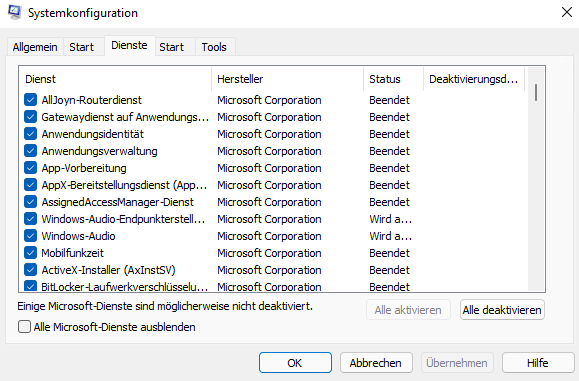The height and width of the screenshot is (381, 579).
Task: Select the AssignedAccessManager-Dienst name
Action: tap(117, 202)
